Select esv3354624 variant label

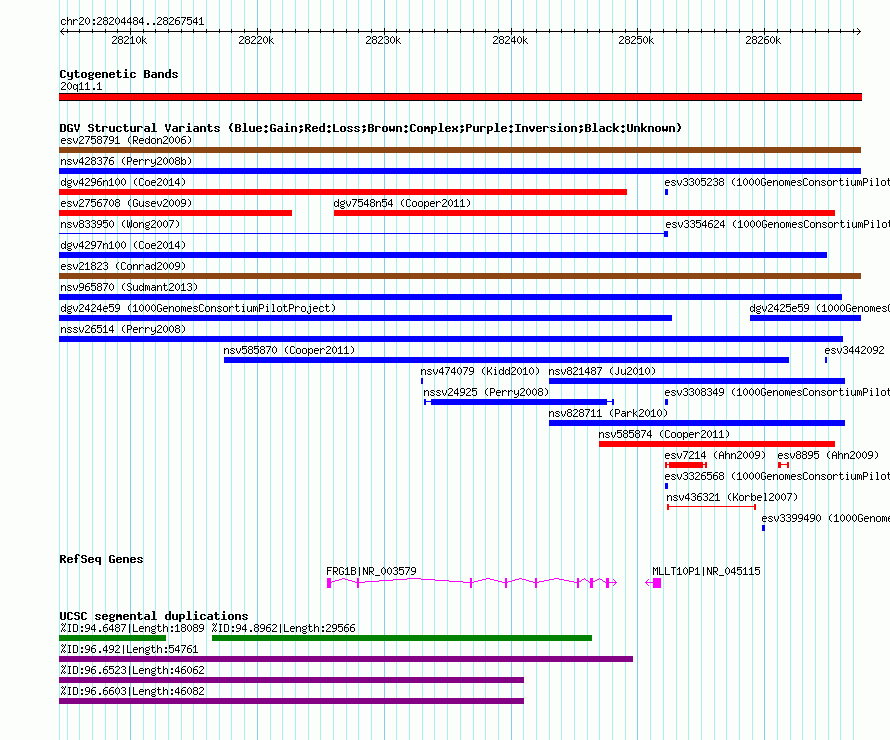click(x=778, y=224)
